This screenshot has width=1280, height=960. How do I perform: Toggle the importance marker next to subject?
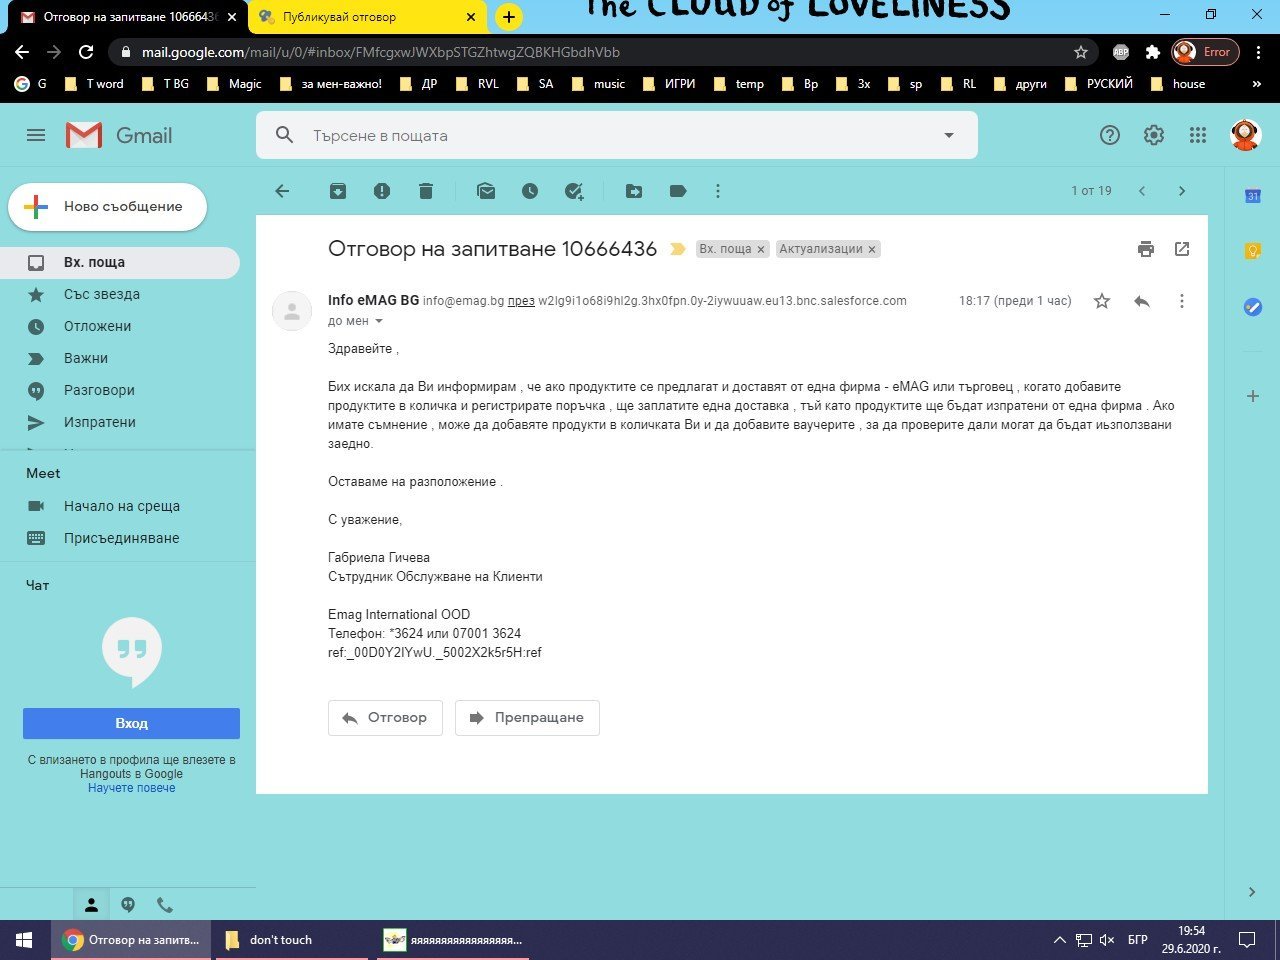[x=678, y=249]
